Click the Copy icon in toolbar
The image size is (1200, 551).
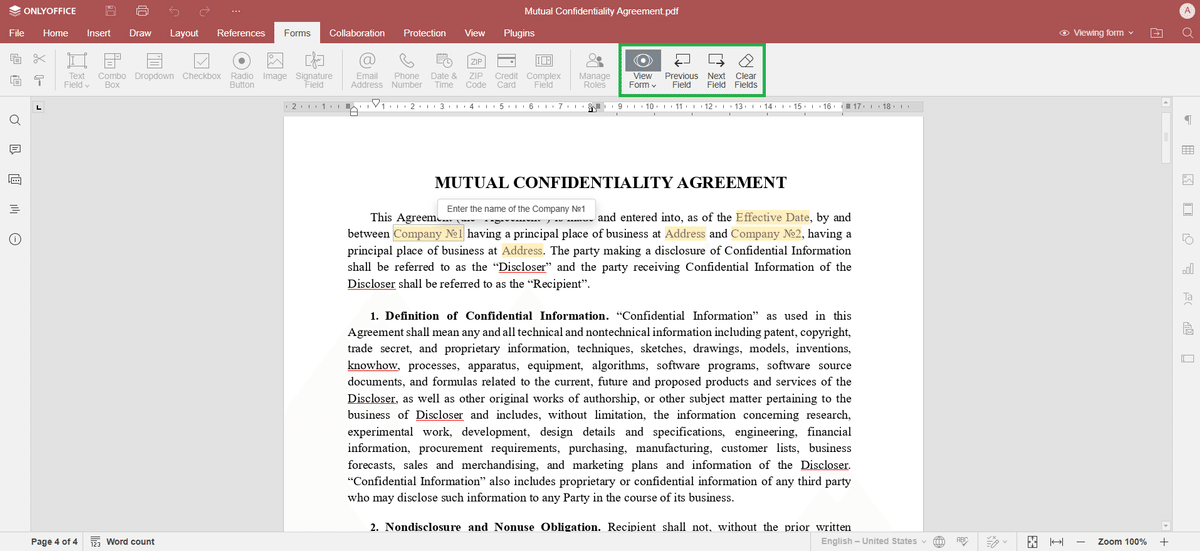[16, 60]
